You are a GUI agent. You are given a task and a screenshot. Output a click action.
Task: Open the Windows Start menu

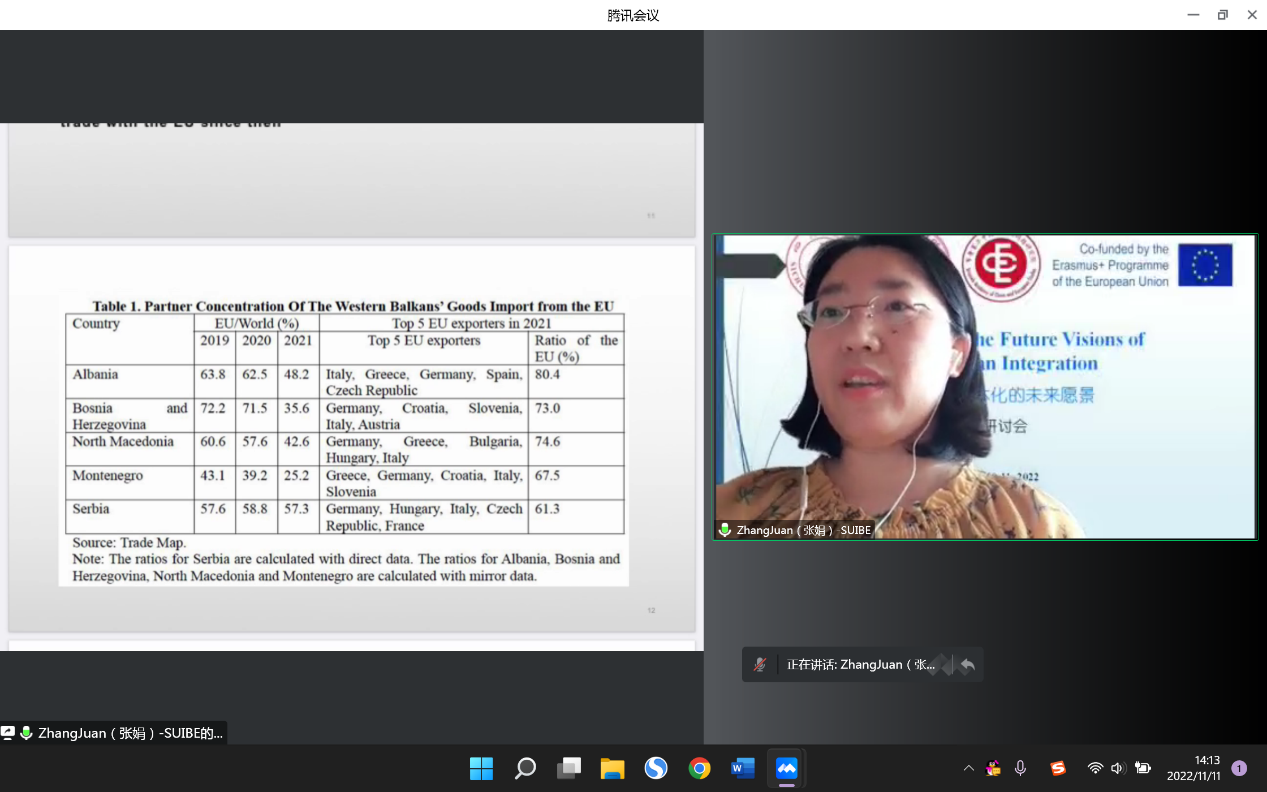(481, 768)
